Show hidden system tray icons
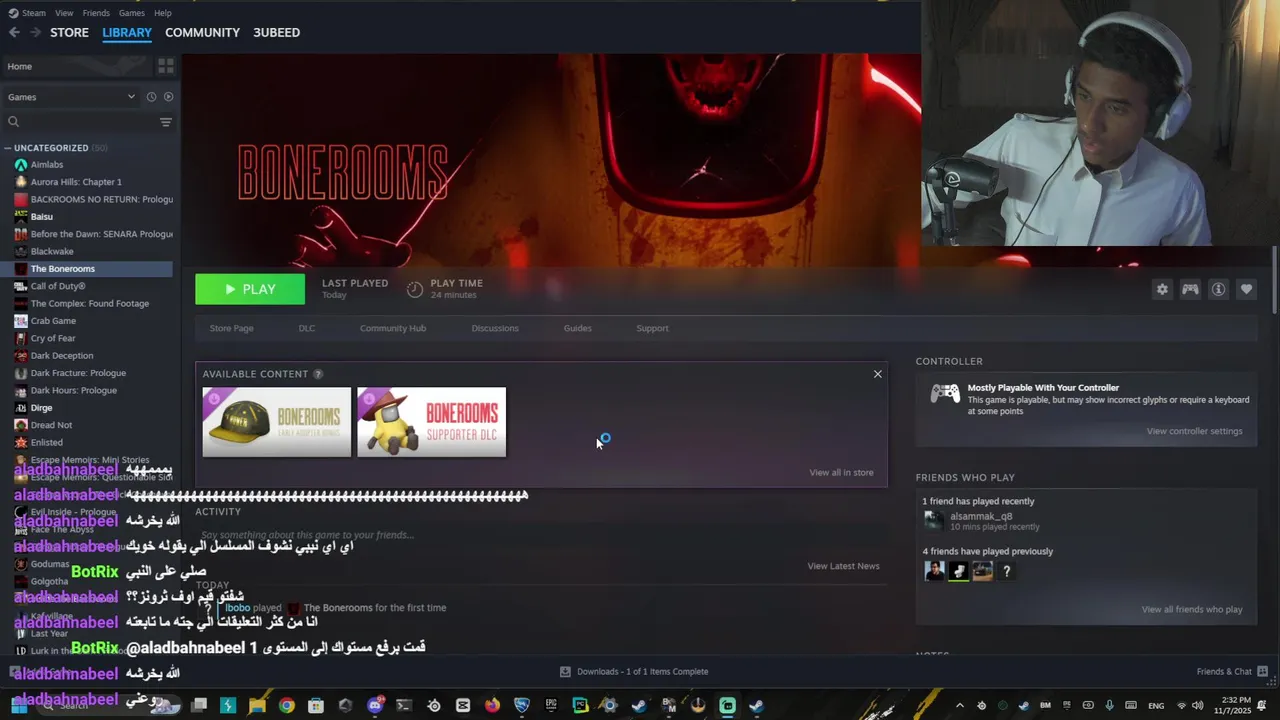 click(x=960, y=705)
